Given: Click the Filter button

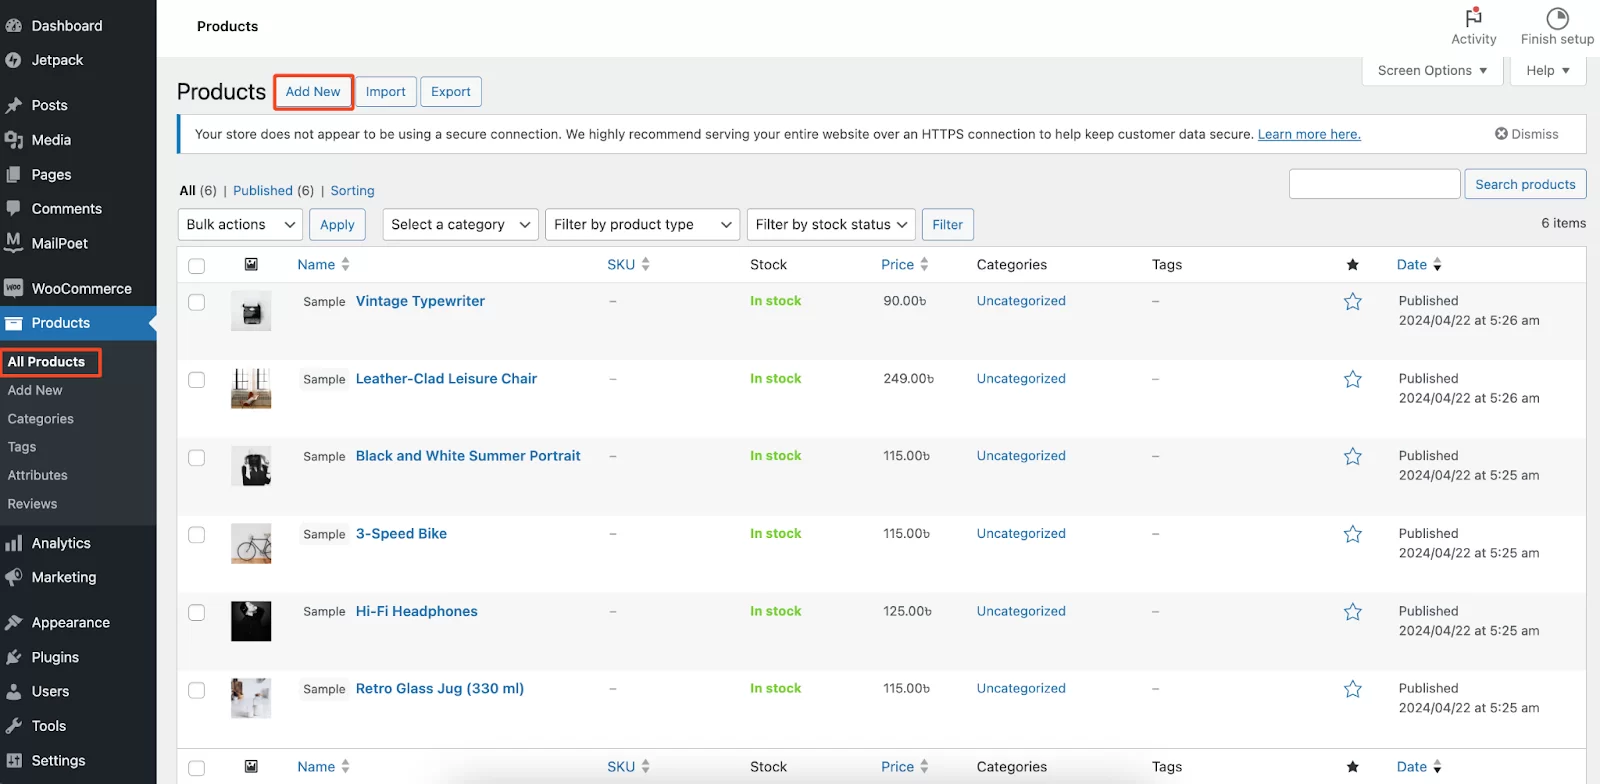Looking at the screenshot, I should [947, 224].
